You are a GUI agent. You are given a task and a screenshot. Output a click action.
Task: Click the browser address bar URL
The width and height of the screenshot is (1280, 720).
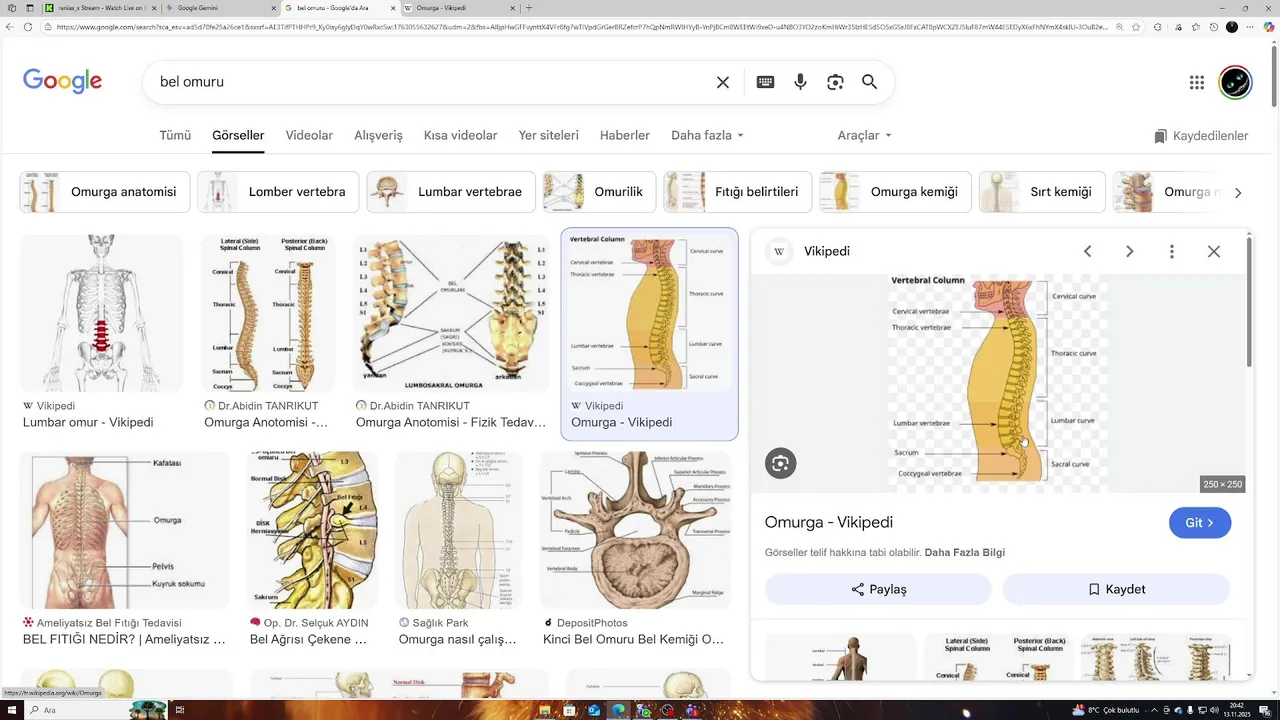tap(580, 27)
